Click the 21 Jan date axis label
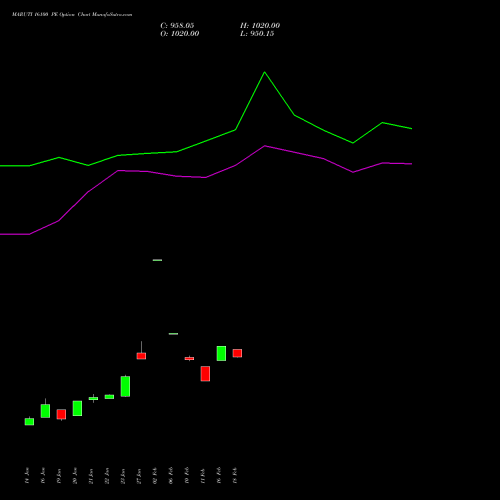 click(91, 476)
